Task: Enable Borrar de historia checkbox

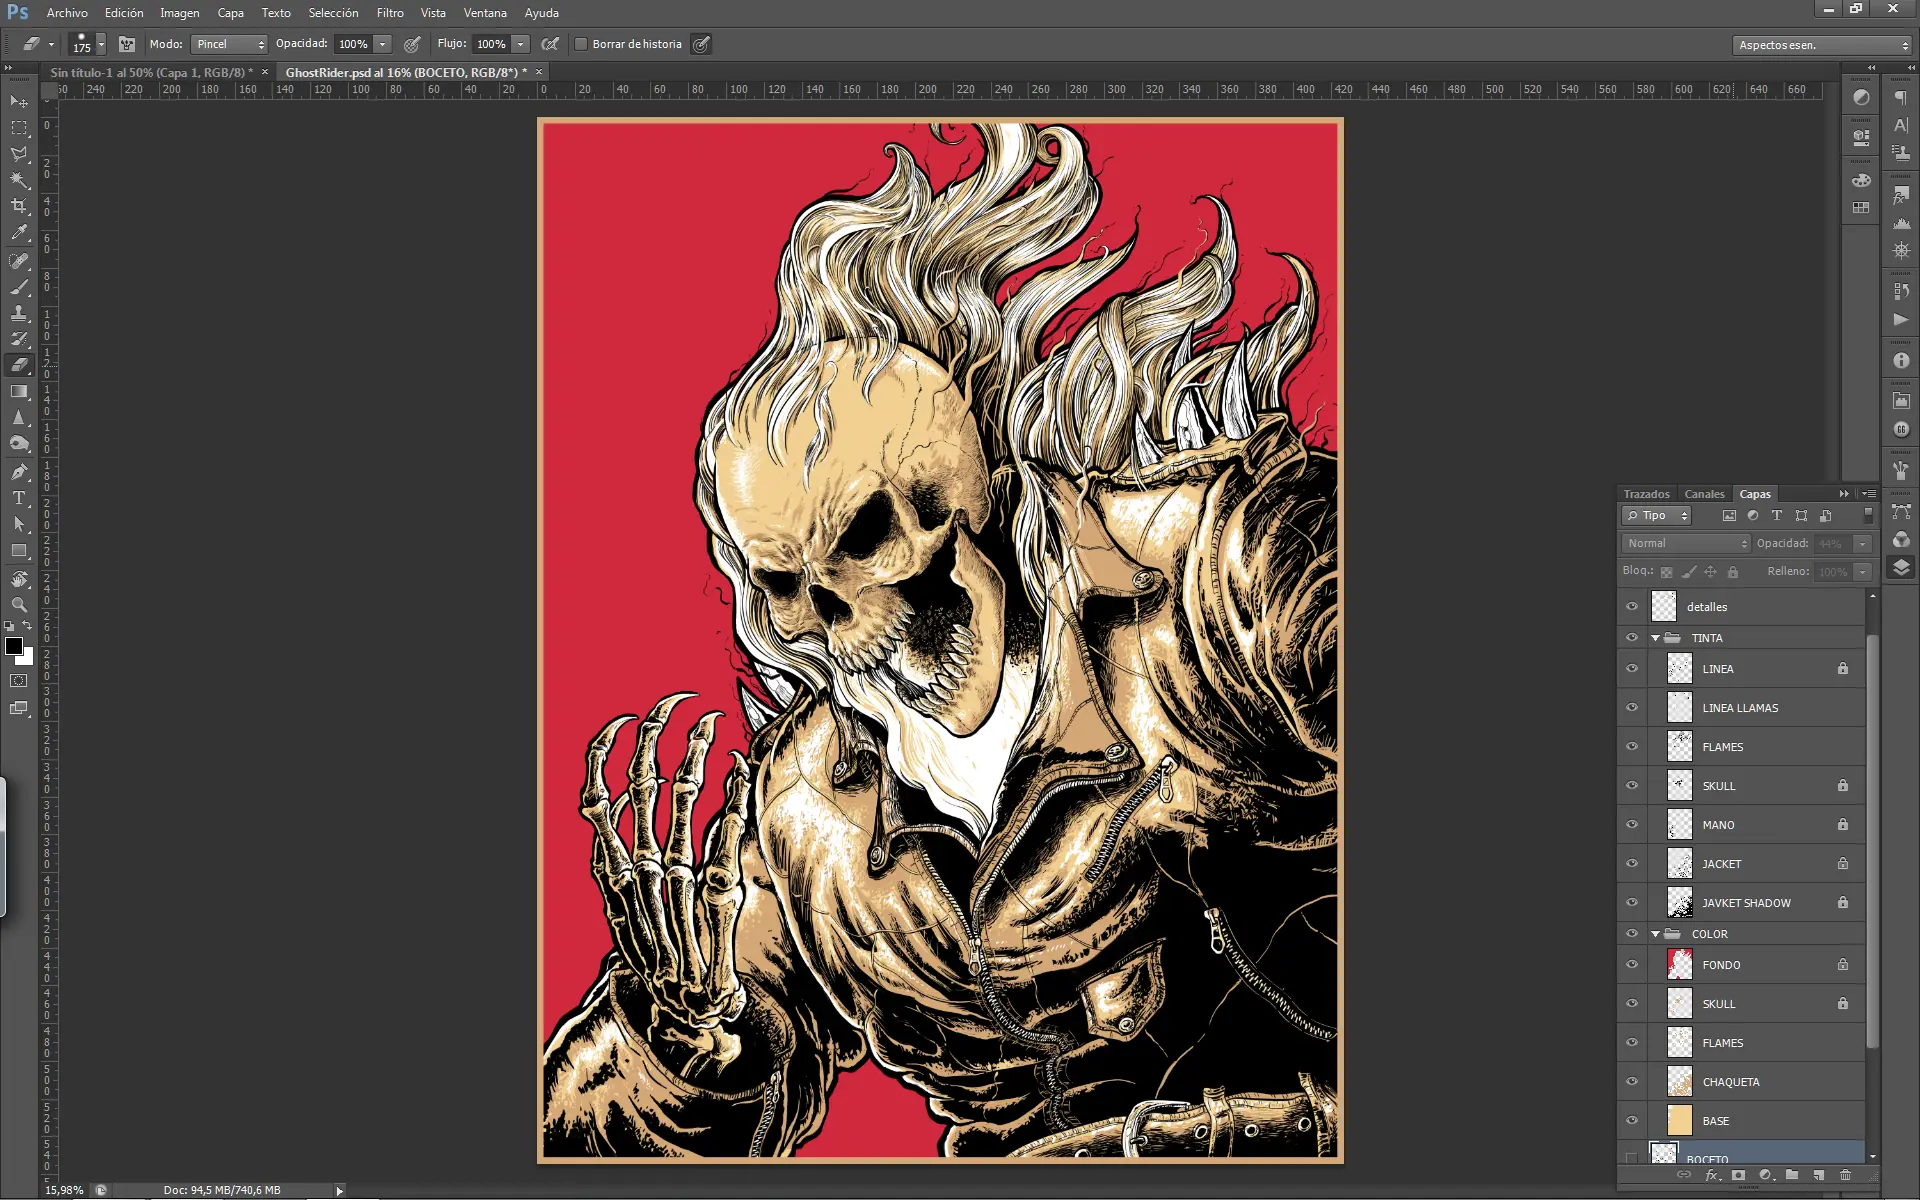Action: pos(581,44)
